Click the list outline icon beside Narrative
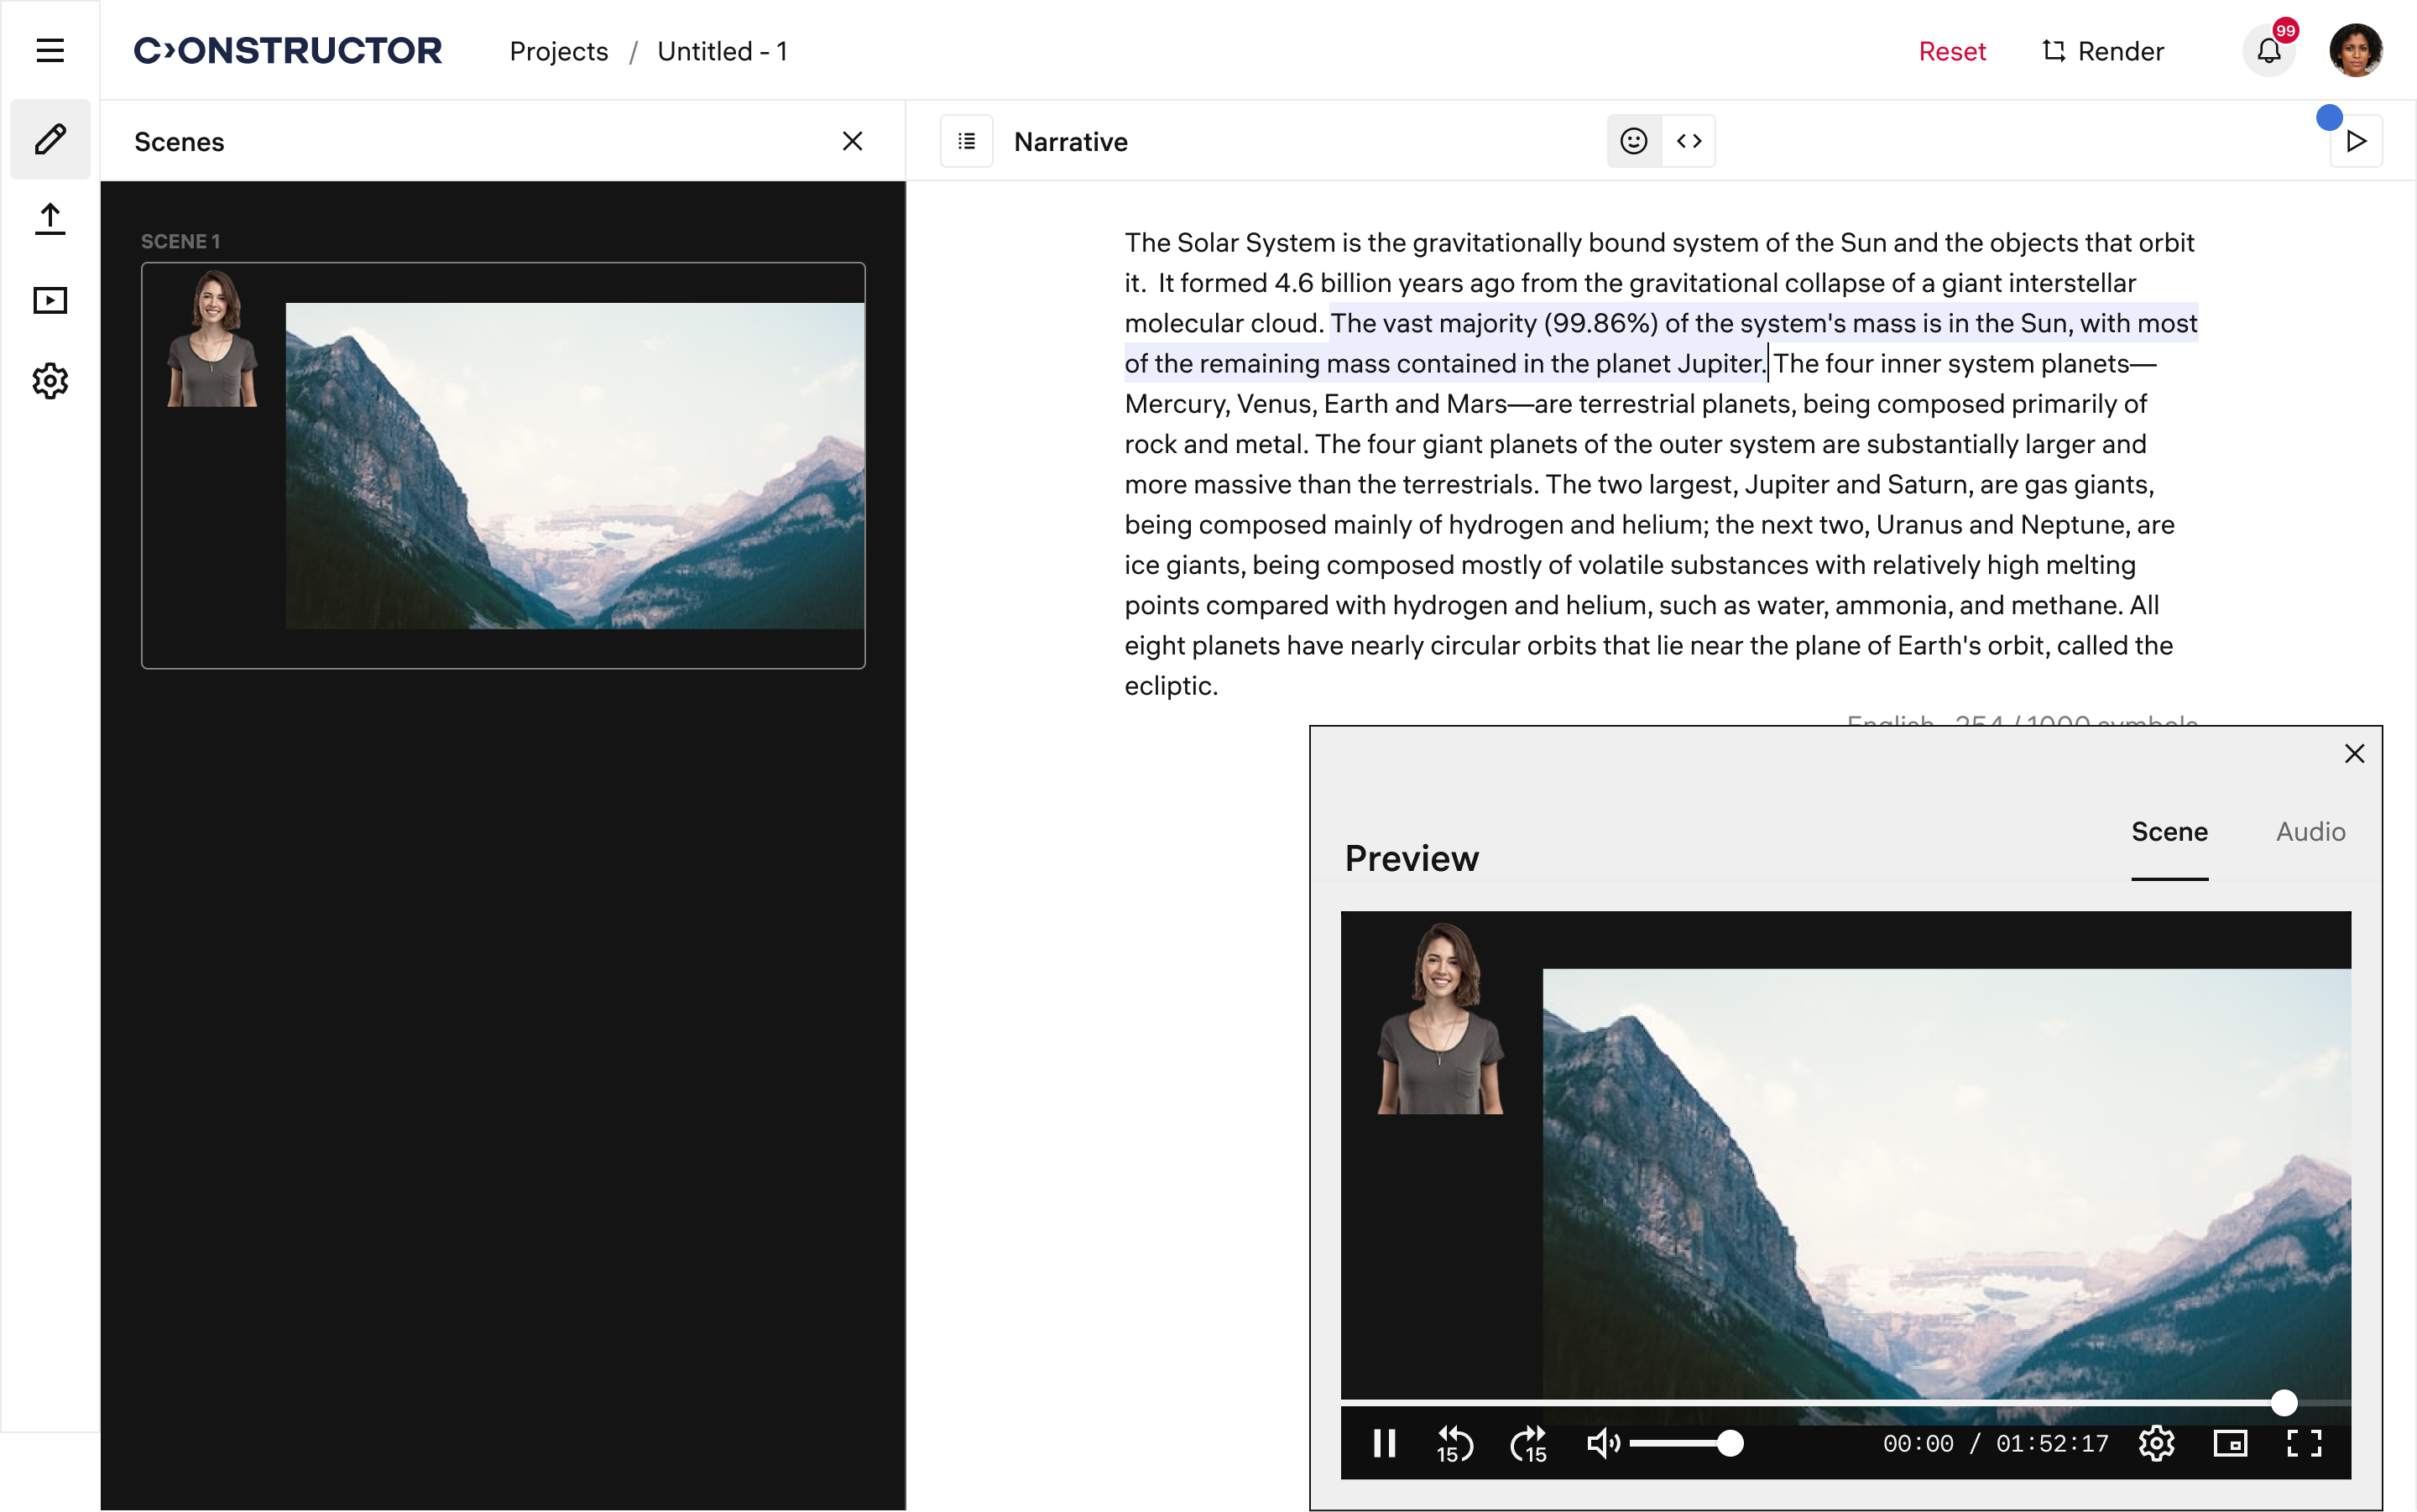Image resolution: width=2417 pixels, height=1512 pixels. point(966,141)
